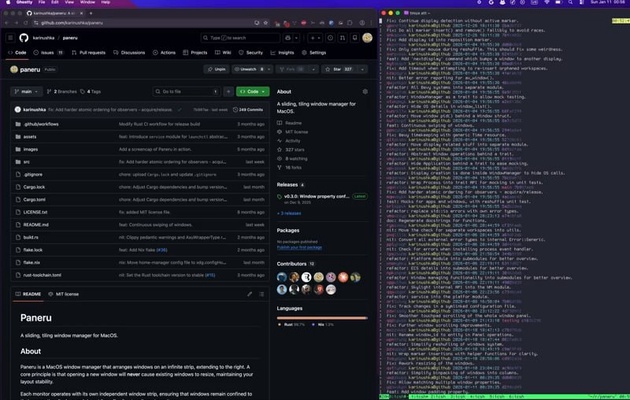Open the rust-toolchain.toml file
The image size is (630, 400).
(42, 275)
